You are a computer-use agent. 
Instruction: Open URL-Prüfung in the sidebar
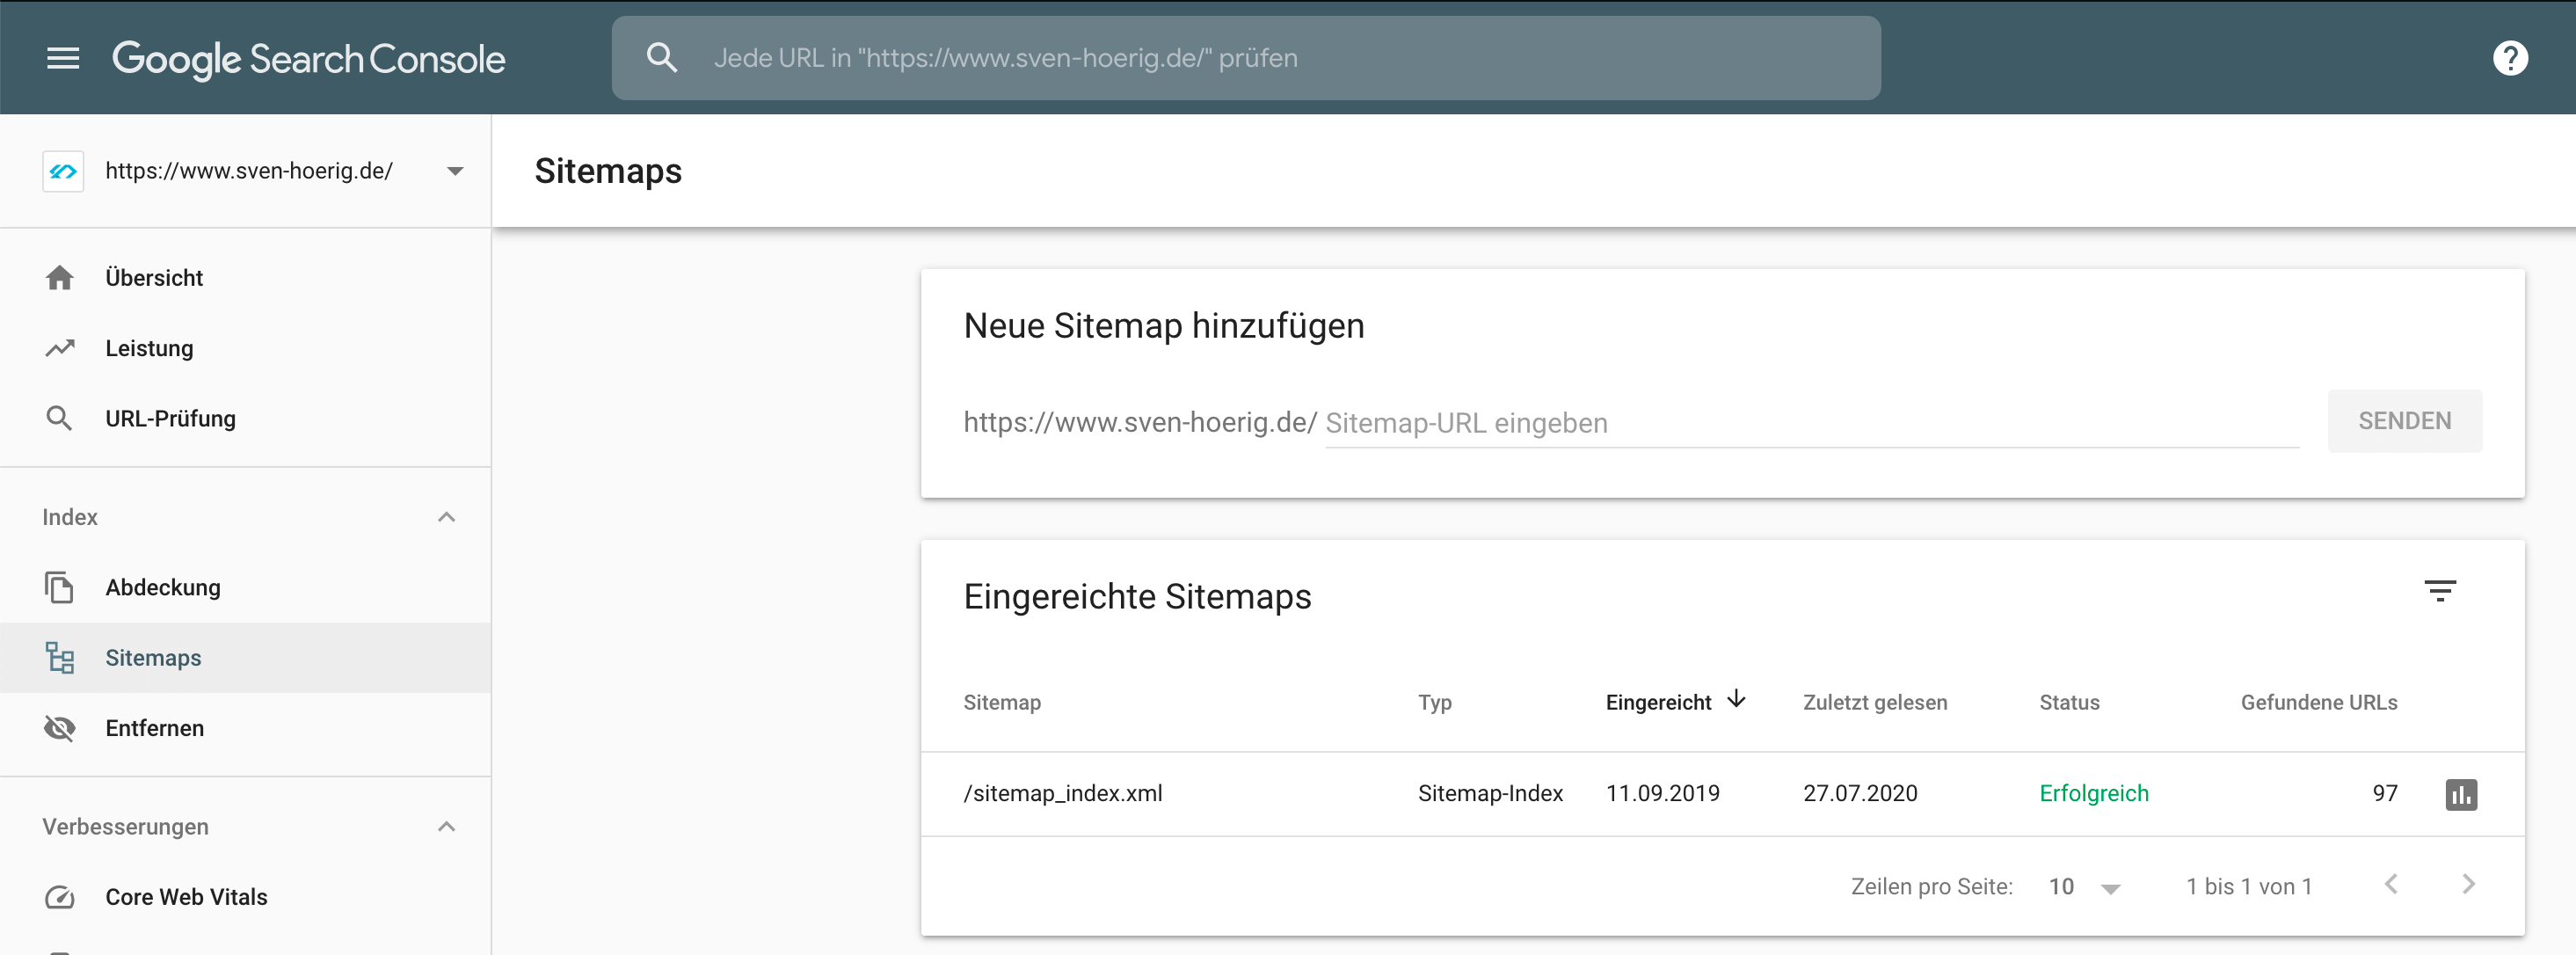point(245,418)
